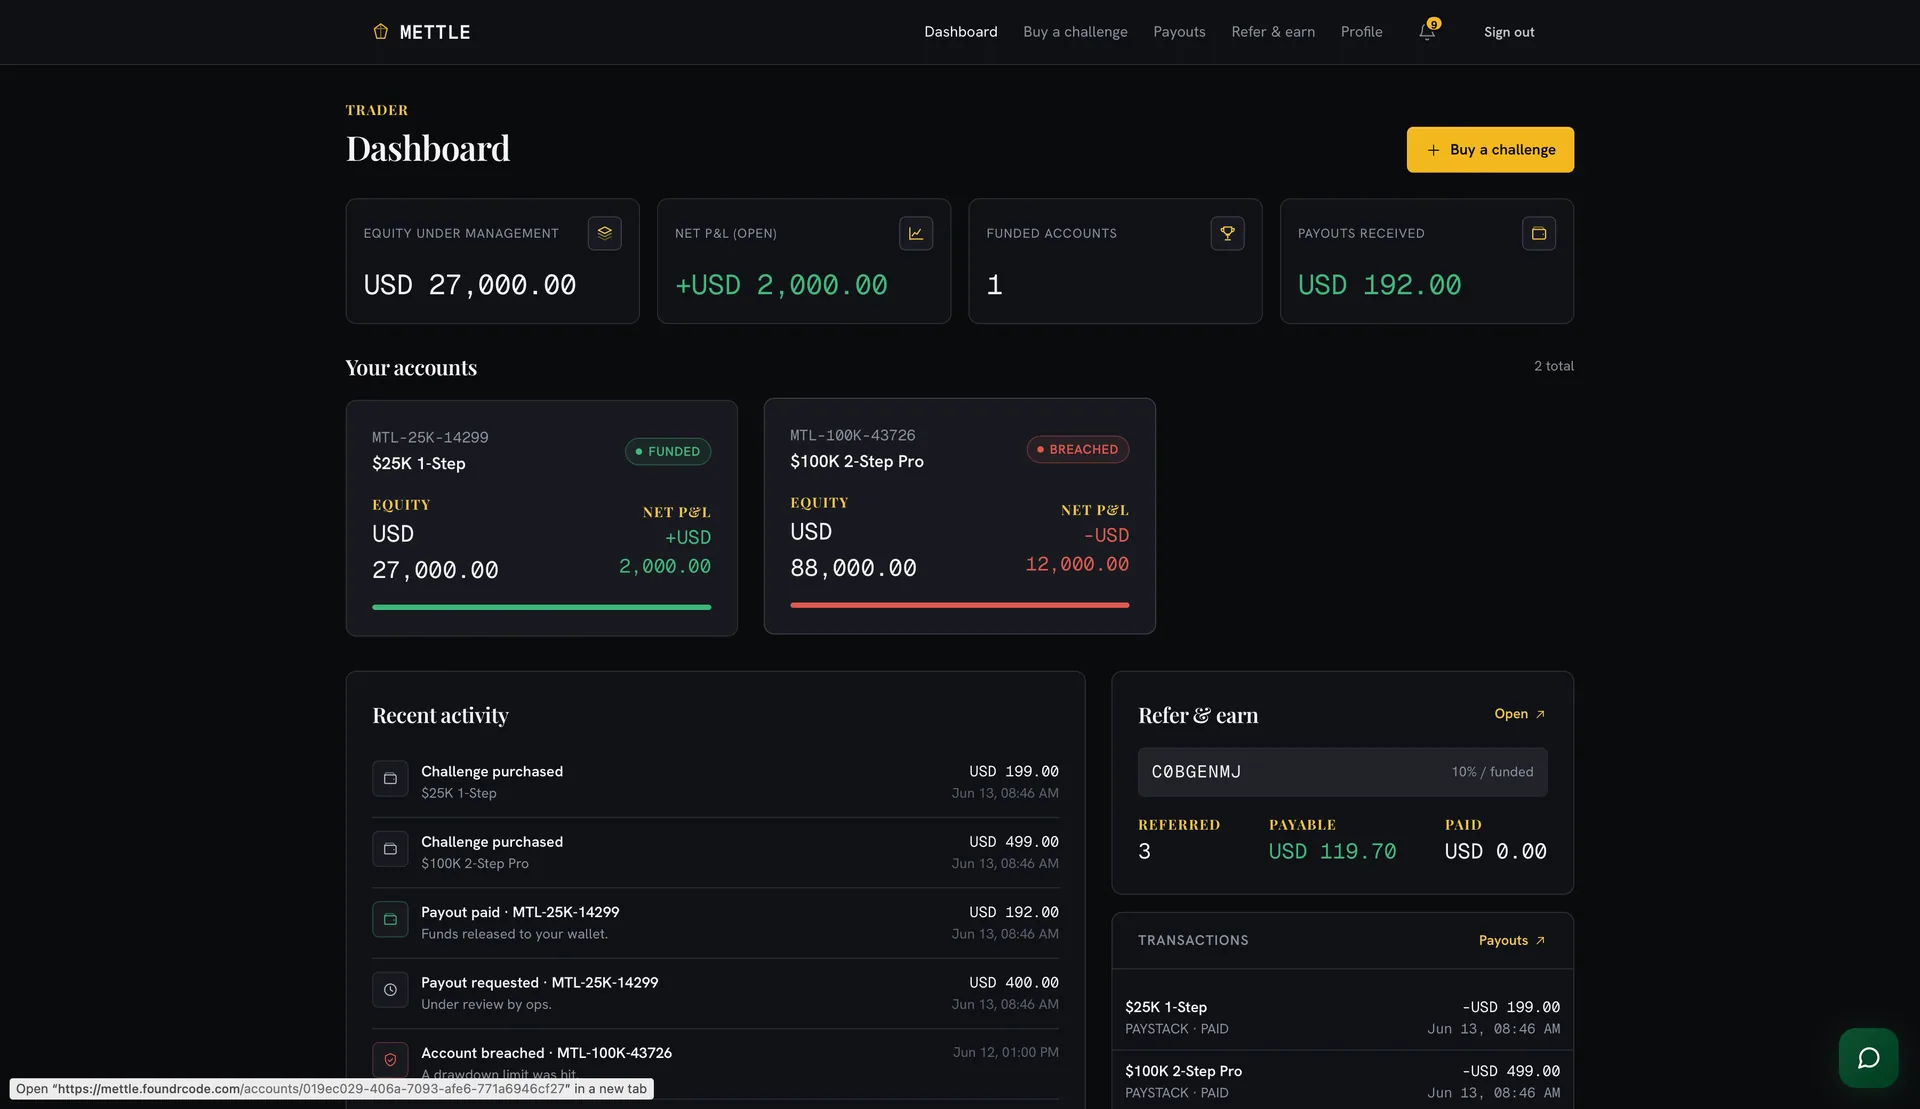Click the FUNDED status badge

[668, 452]
